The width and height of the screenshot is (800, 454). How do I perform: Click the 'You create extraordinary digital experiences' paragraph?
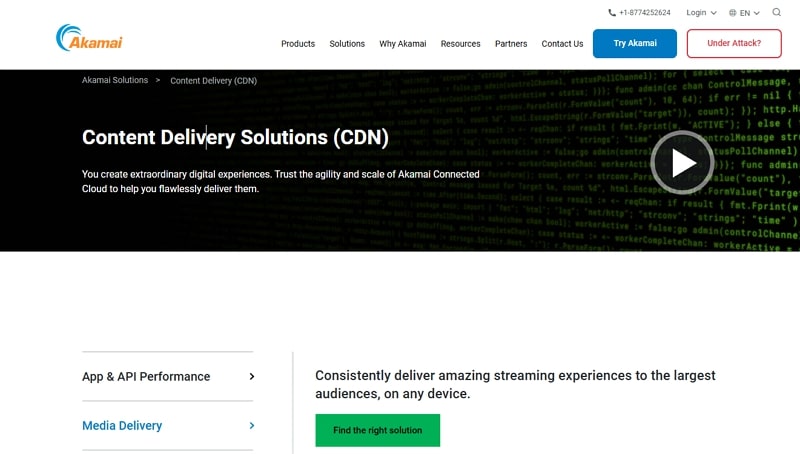click(x=281, y=182)
